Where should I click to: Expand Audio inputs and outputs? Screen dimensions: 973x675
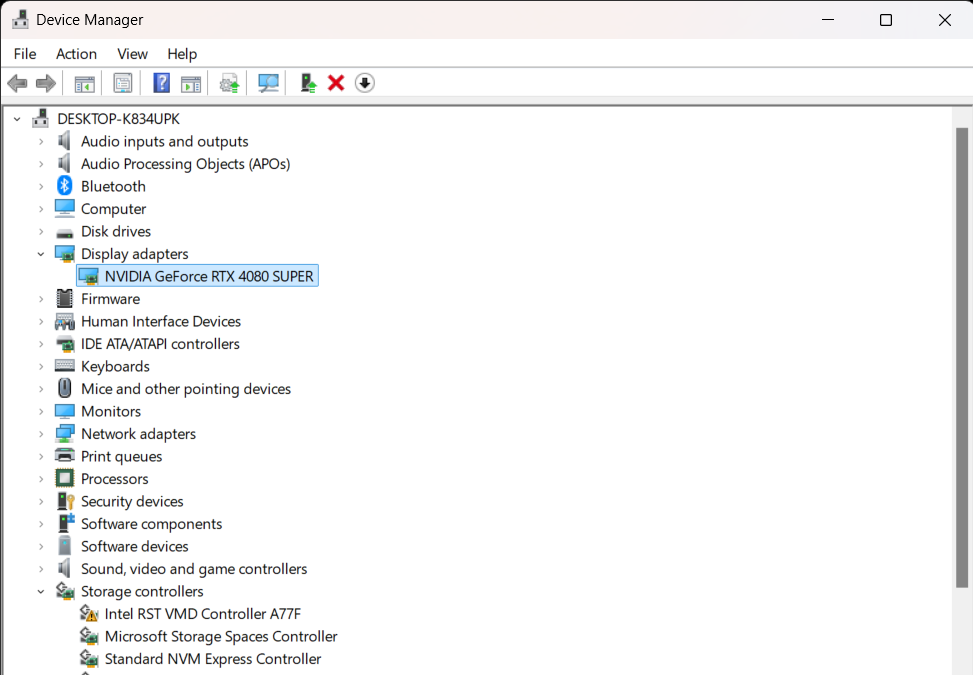click(x=41, y=141)
